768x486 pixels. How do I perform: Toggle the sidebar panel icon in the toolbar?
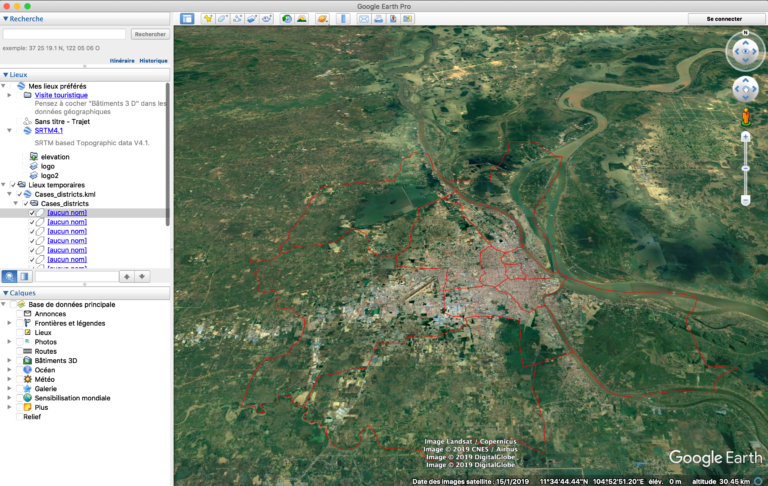click(x=187, y=19)
